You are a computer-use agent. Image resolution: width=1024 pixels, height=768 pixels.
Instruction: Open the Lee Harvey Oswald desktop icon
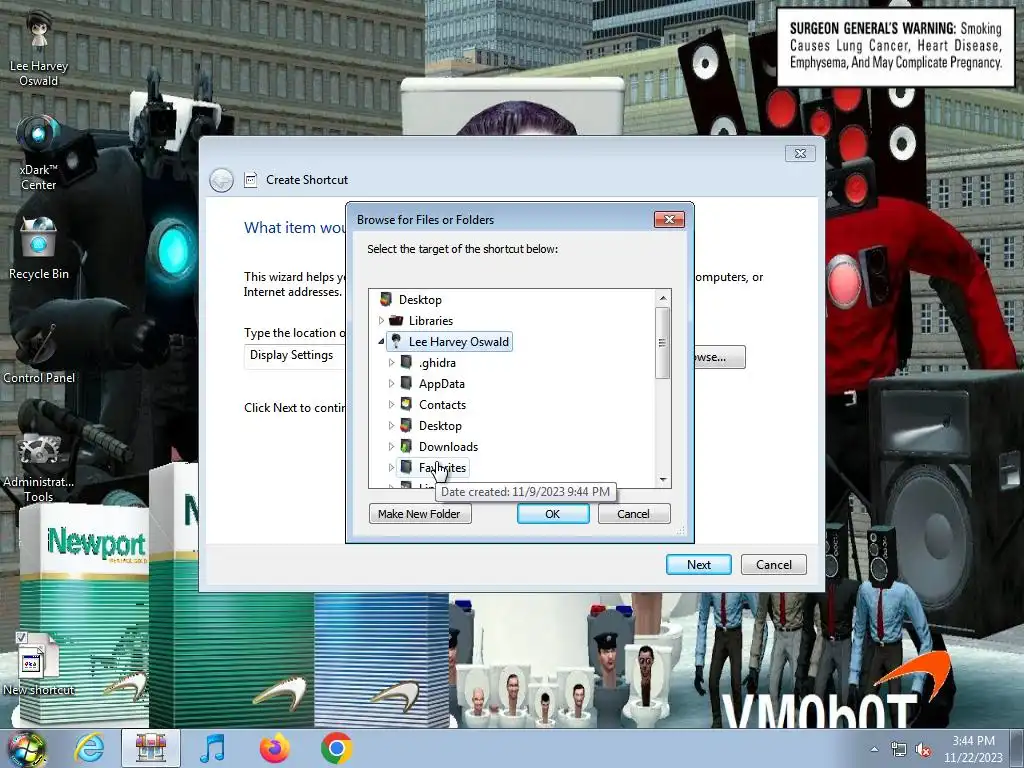39,49
